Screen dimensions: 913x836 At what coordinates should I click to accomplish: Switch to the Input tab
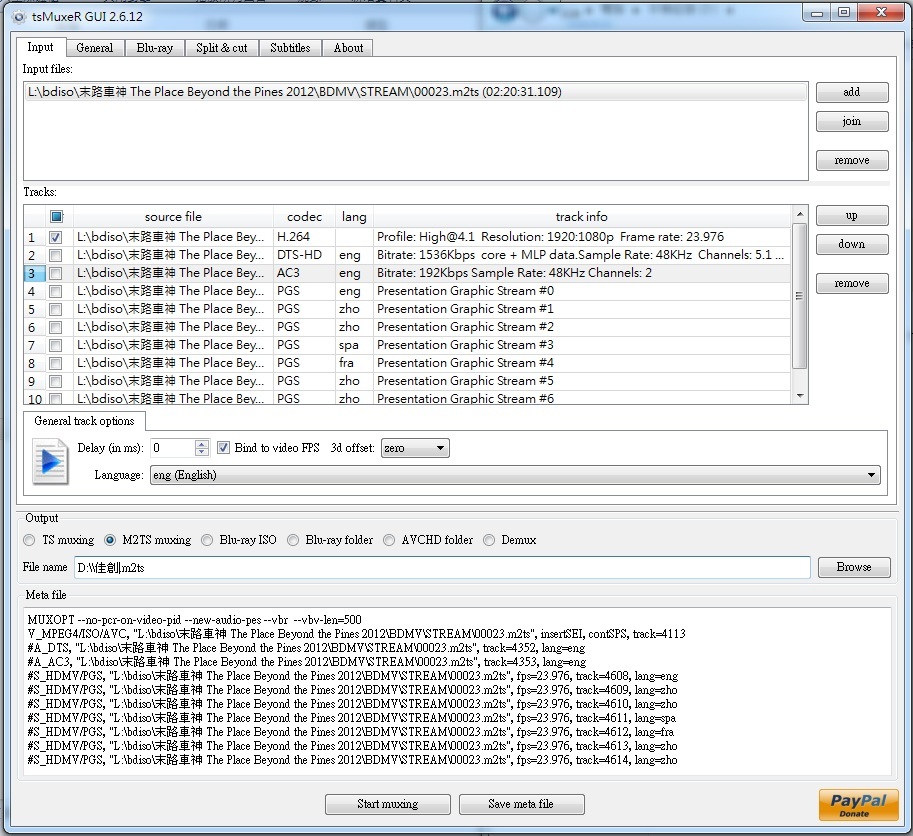click(40, 47)
